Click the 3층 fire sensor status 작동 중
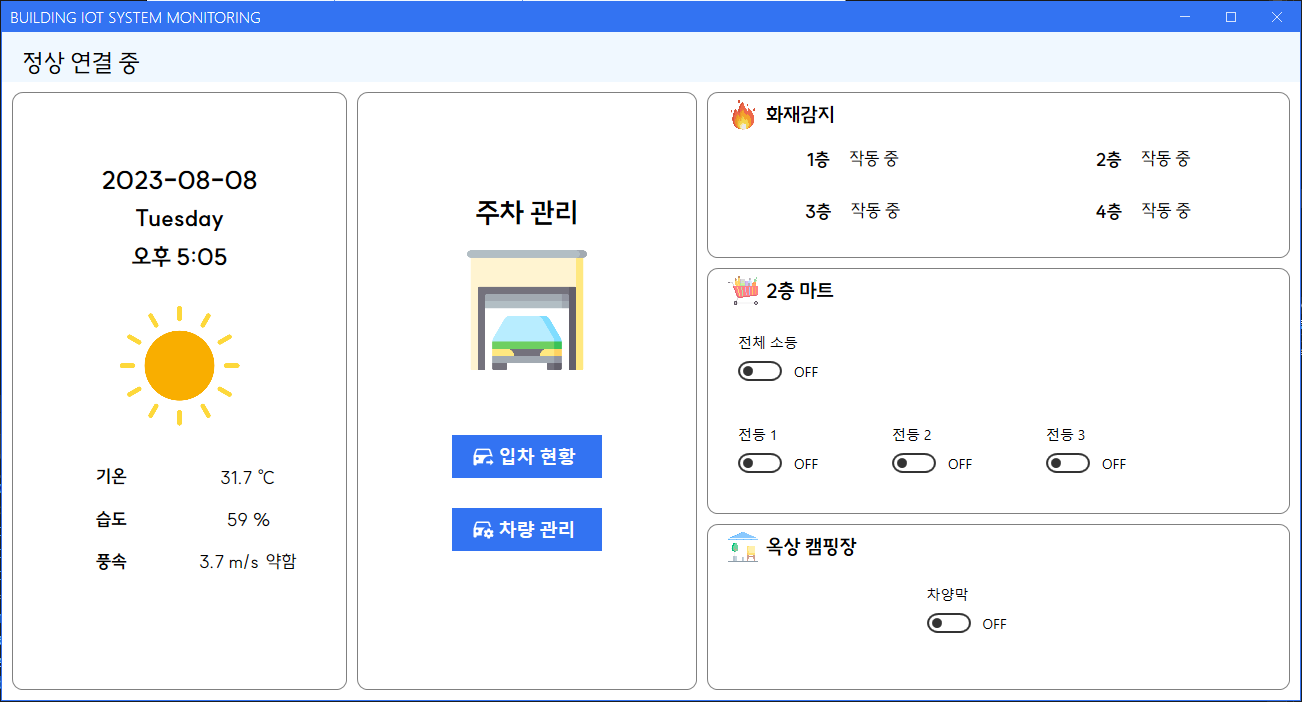 (x=875, y=211)
